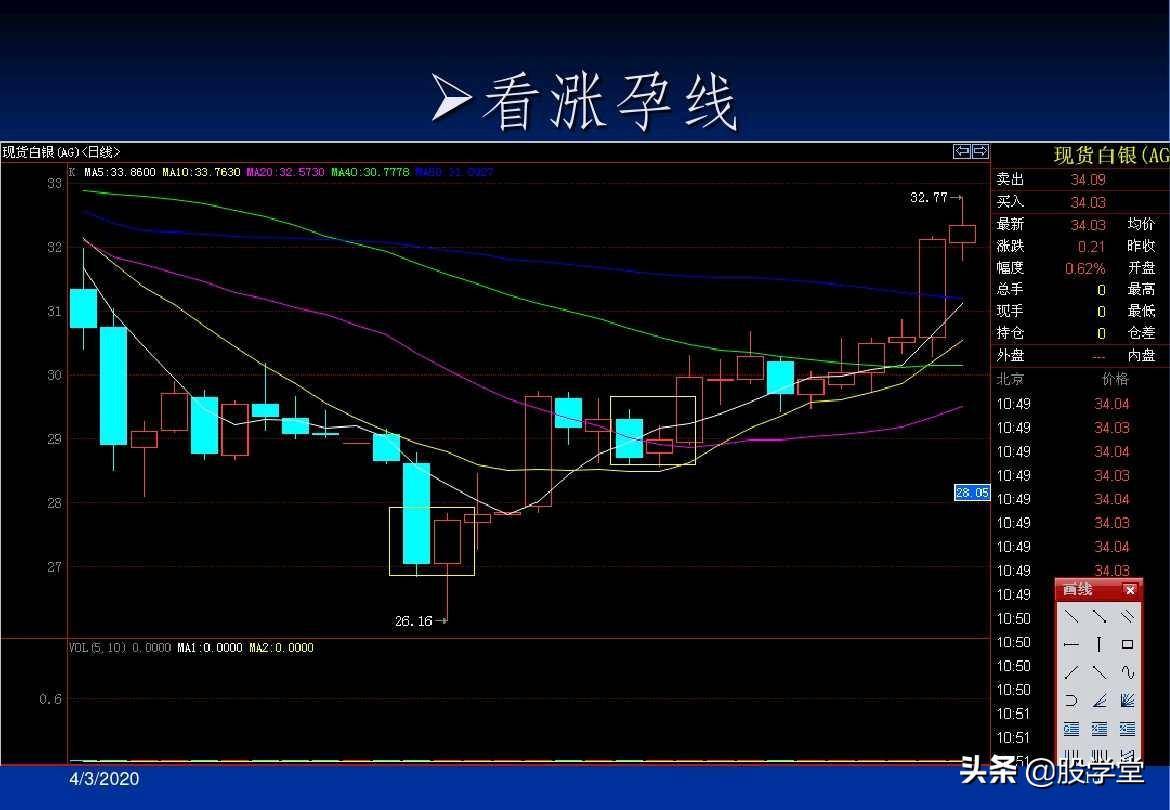This screenshot has width=1170, height=810.
Task: Choose the percentage retracement lines tool
Action: (1099, 729)
